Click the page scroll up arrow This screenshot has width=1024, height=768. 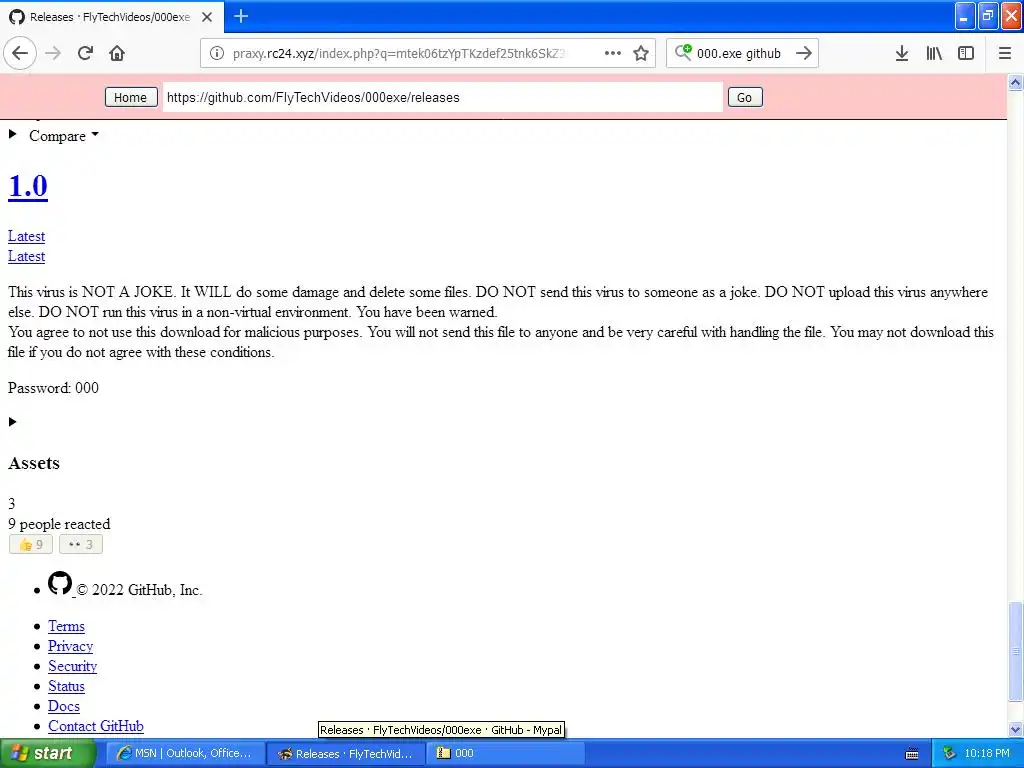click(1015, 82)
